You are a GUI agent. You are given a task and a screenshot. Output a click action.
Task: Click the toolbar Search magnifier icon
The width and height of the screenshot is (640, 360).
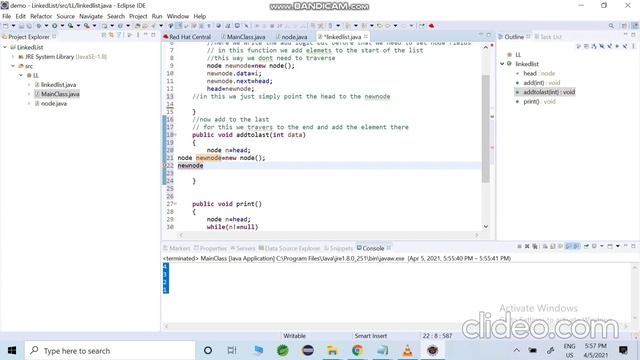(x=611, y=26)
